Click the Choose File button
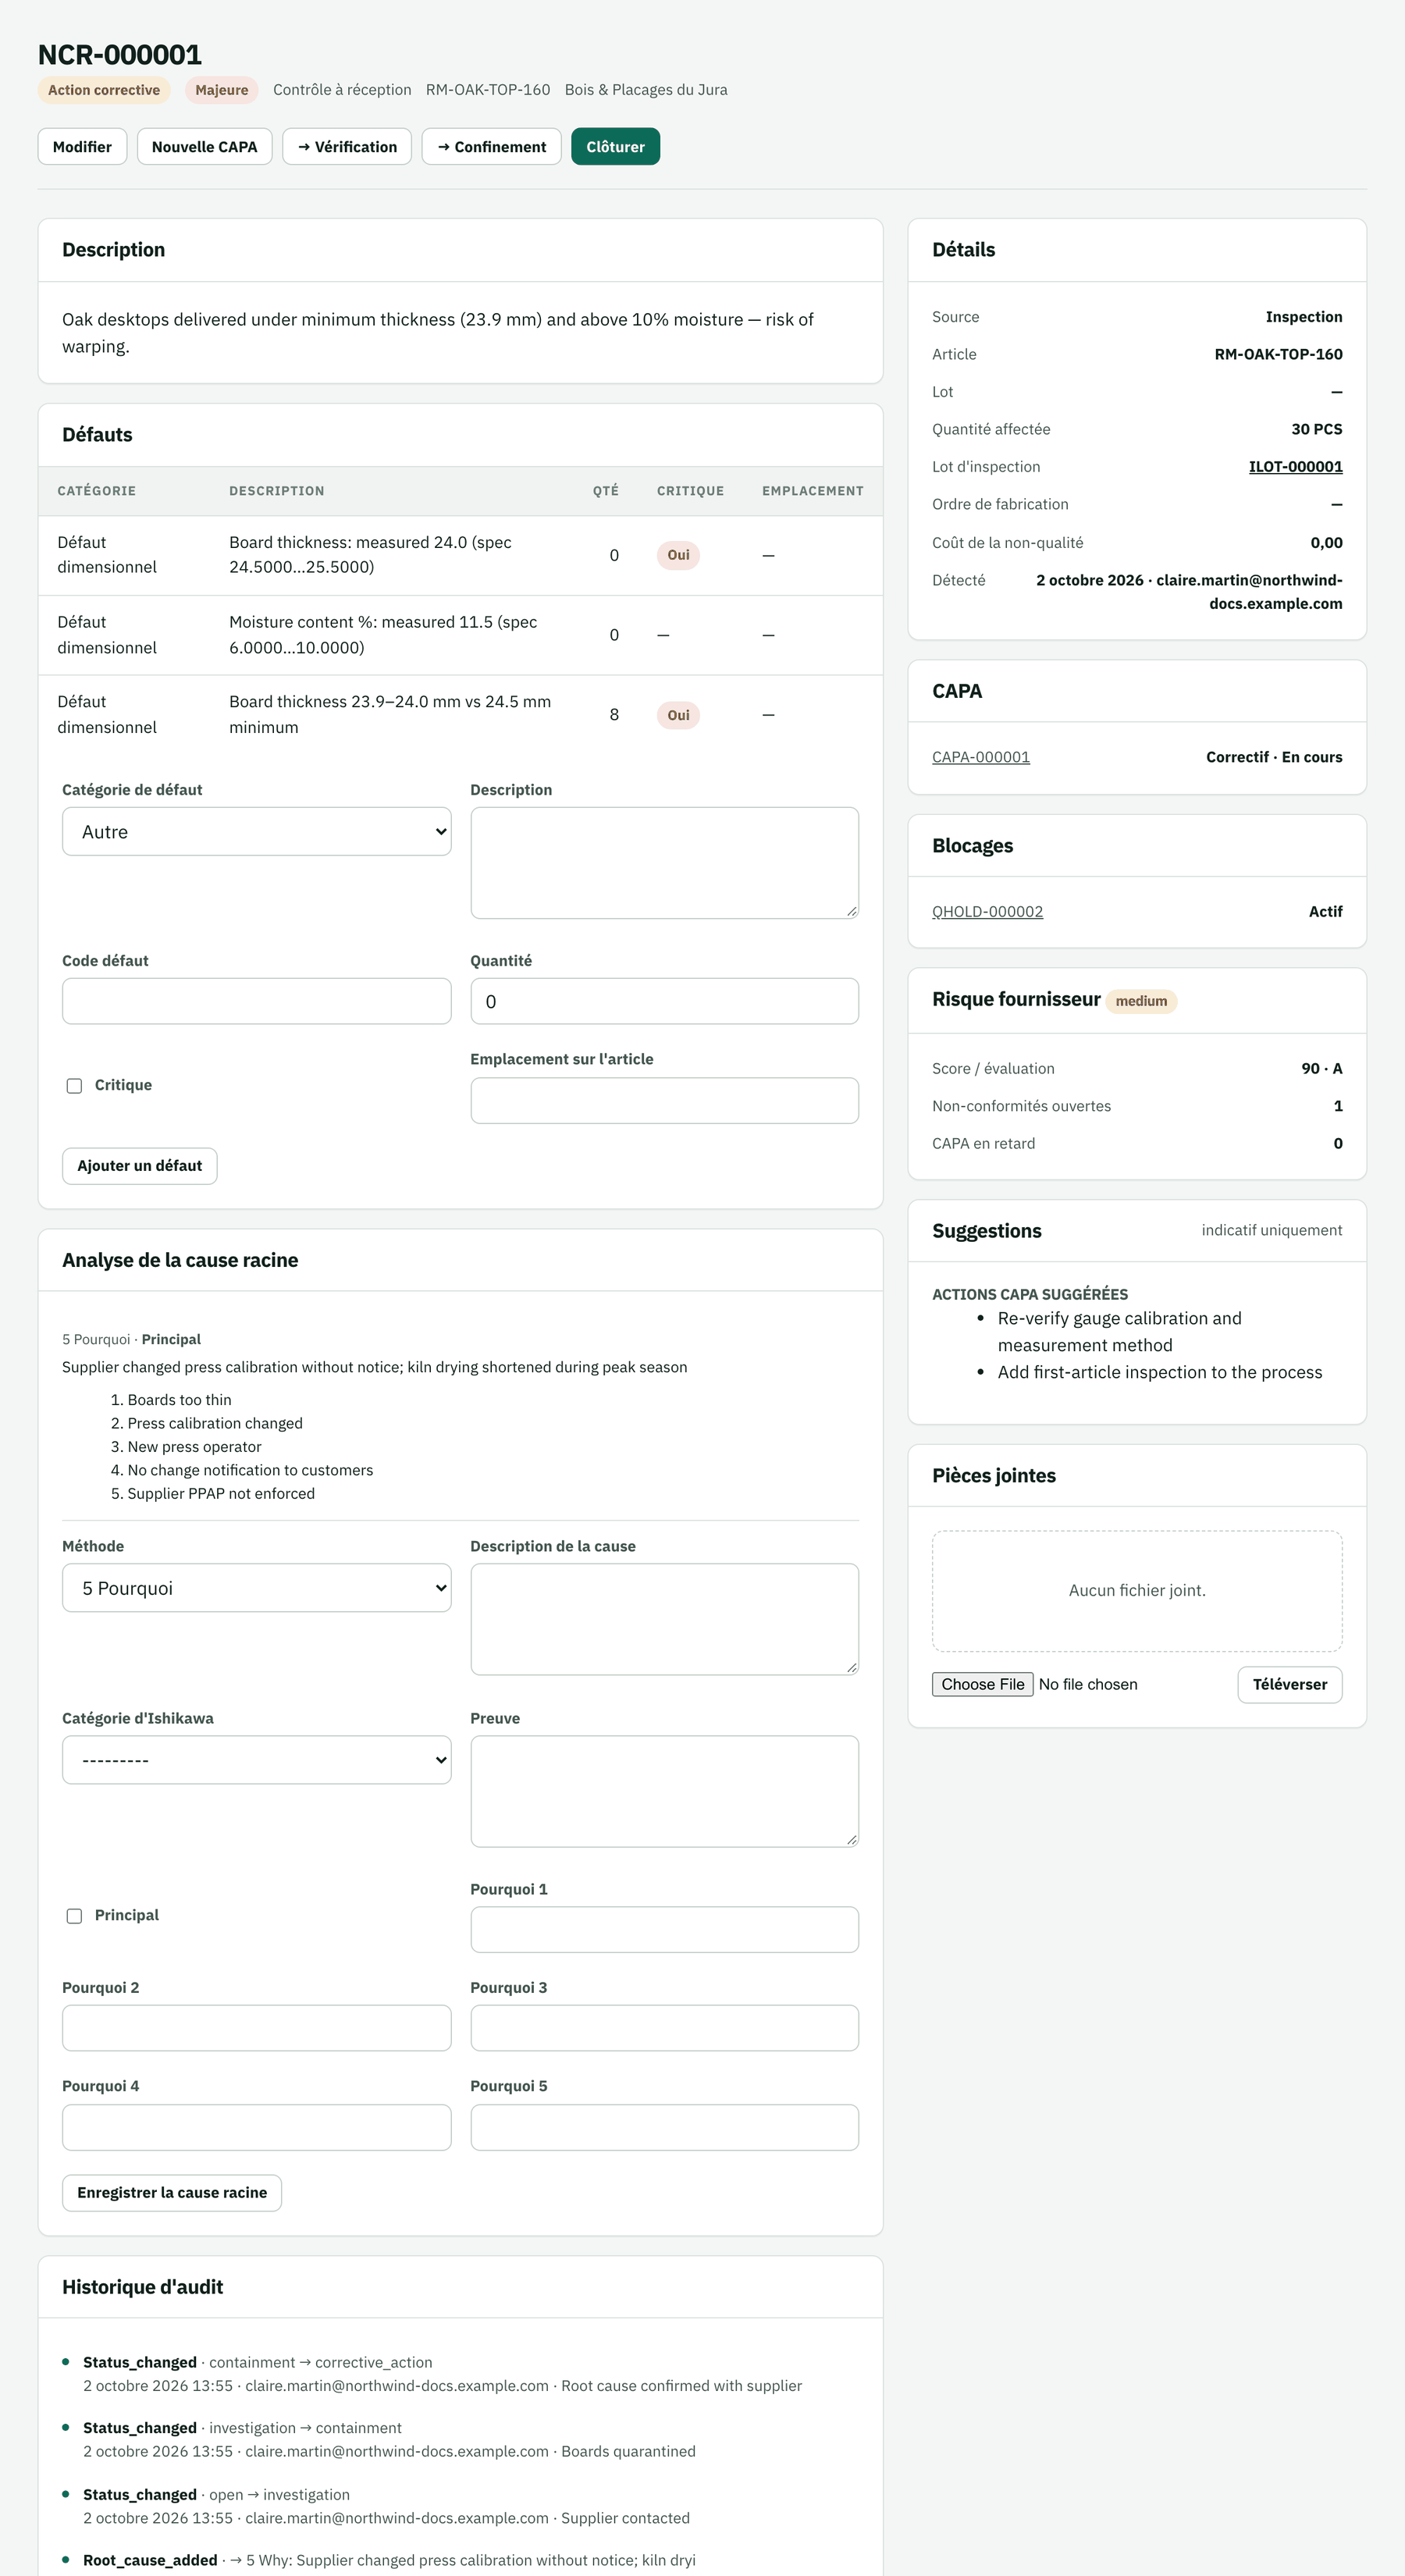 (x=982, y=1684)
